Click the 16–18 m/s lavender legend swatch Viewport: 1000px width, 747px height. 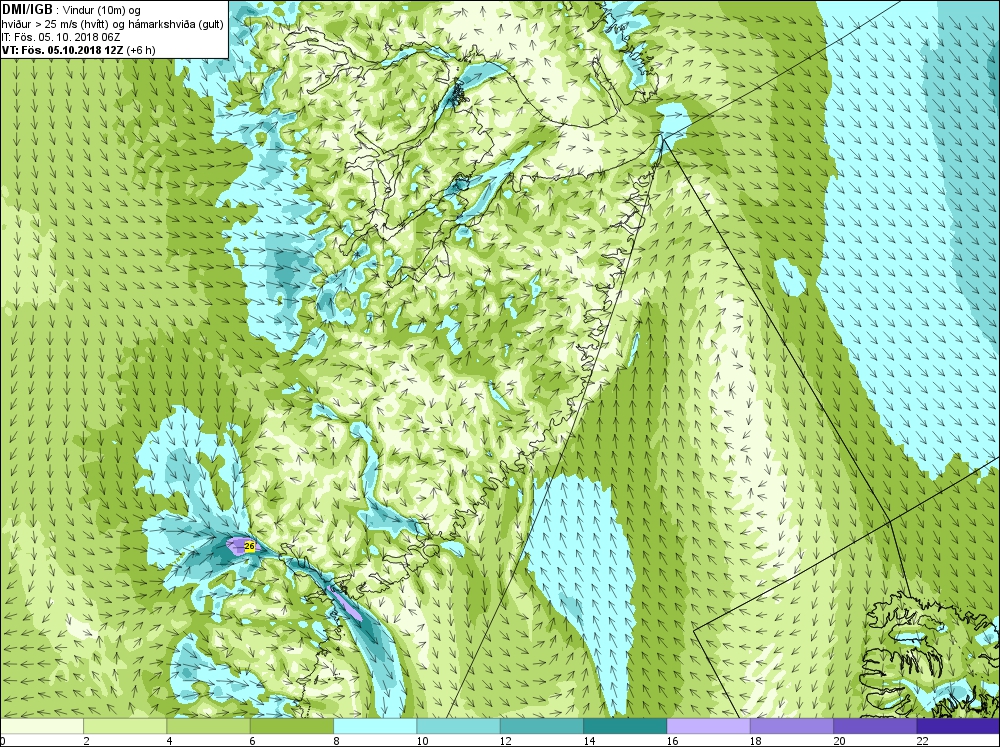coord(709,726)
